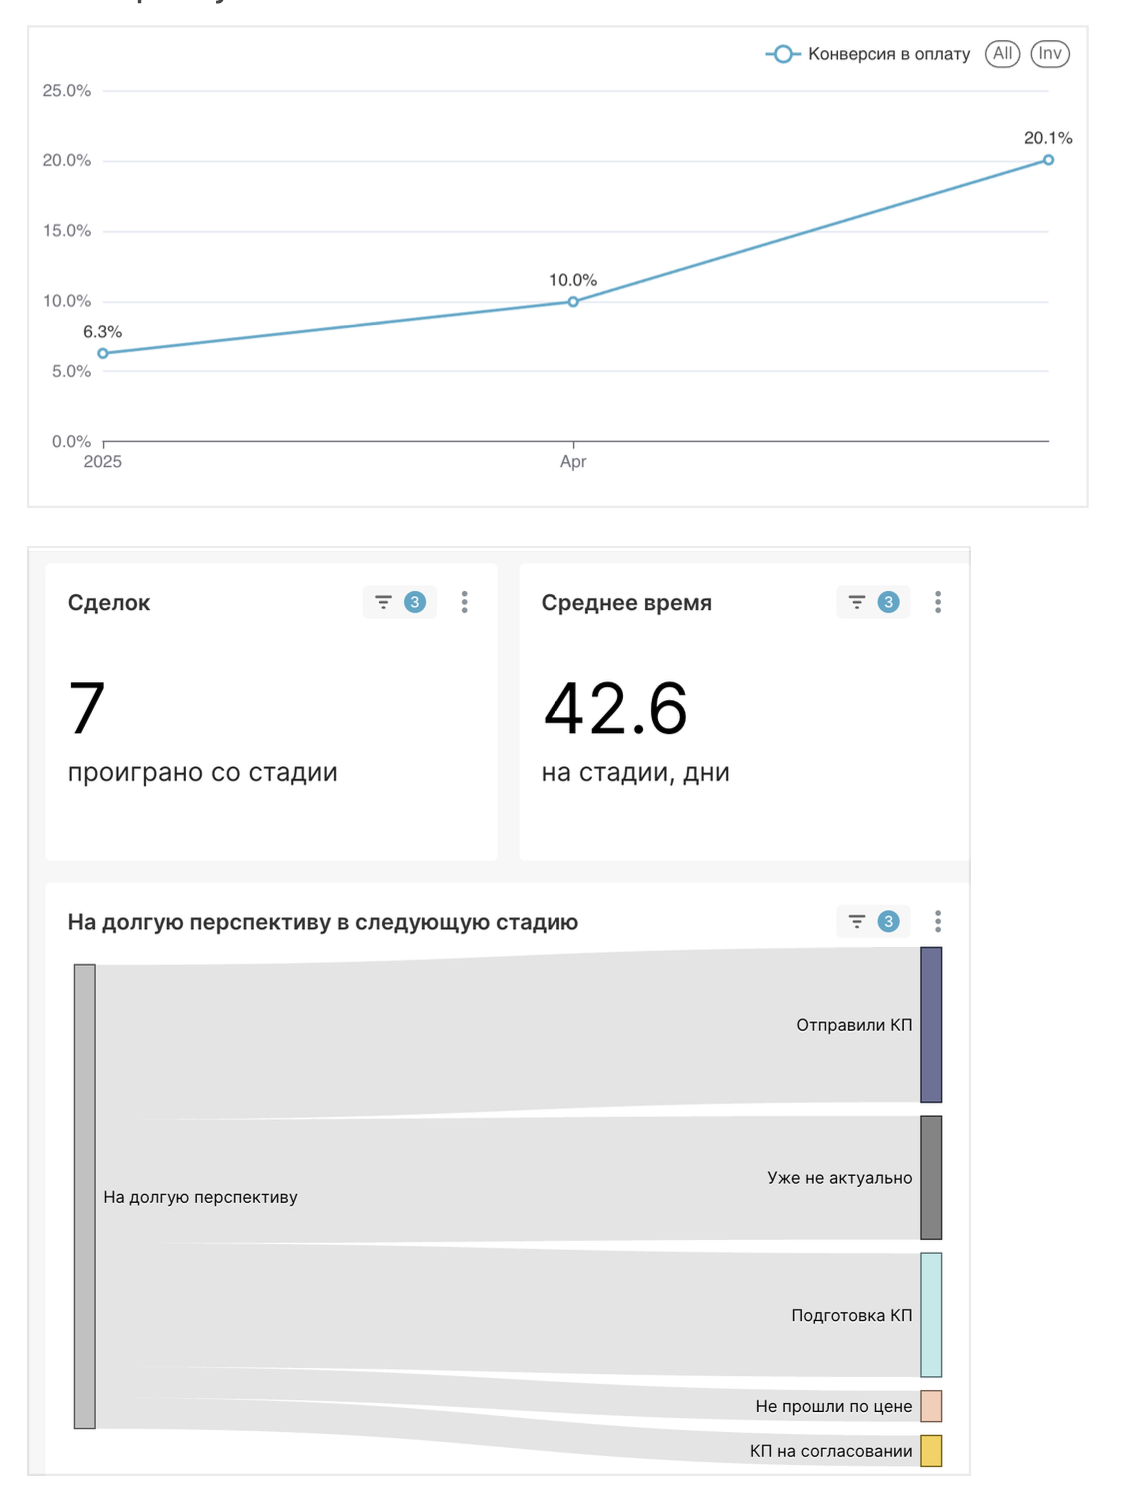Viewport: 1132px width, 1510px height.
Task: Select the Не прошли по цене node
Action: 931,1406
